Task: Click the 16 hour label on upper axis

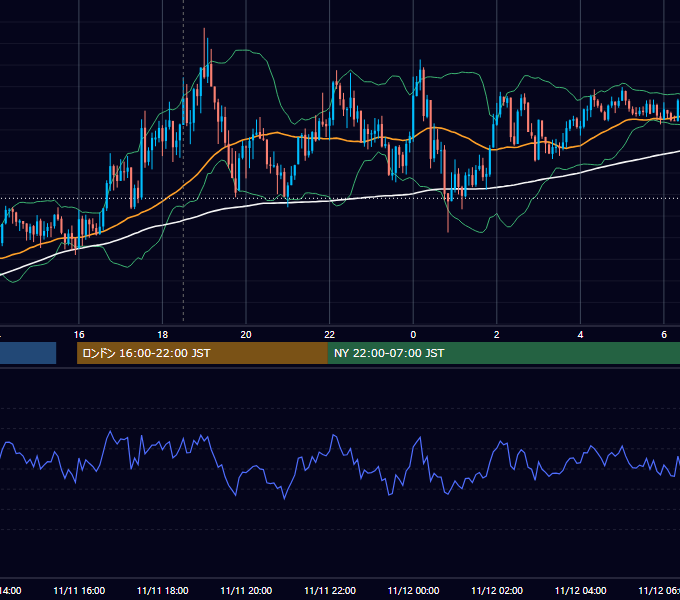Action: [x=79, y=335]
